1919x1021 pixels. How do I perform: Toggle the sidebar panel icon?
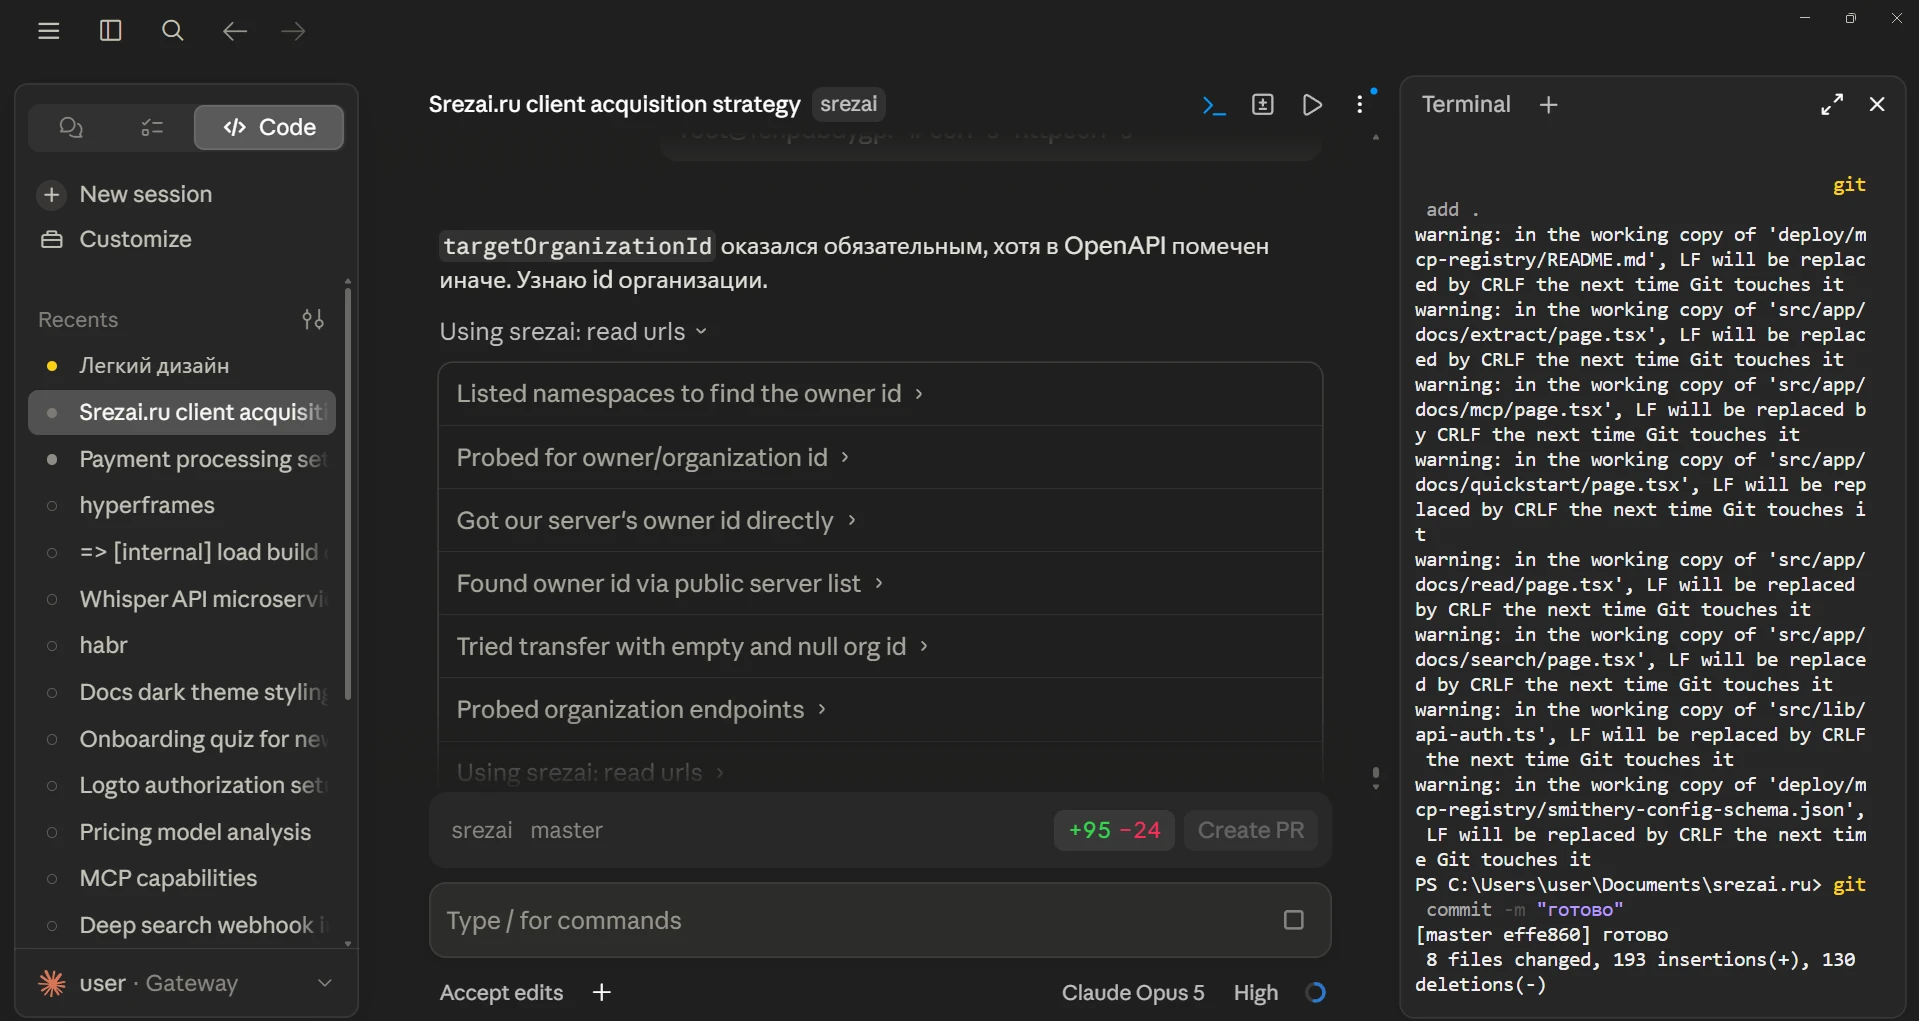[x=111, y=31]
